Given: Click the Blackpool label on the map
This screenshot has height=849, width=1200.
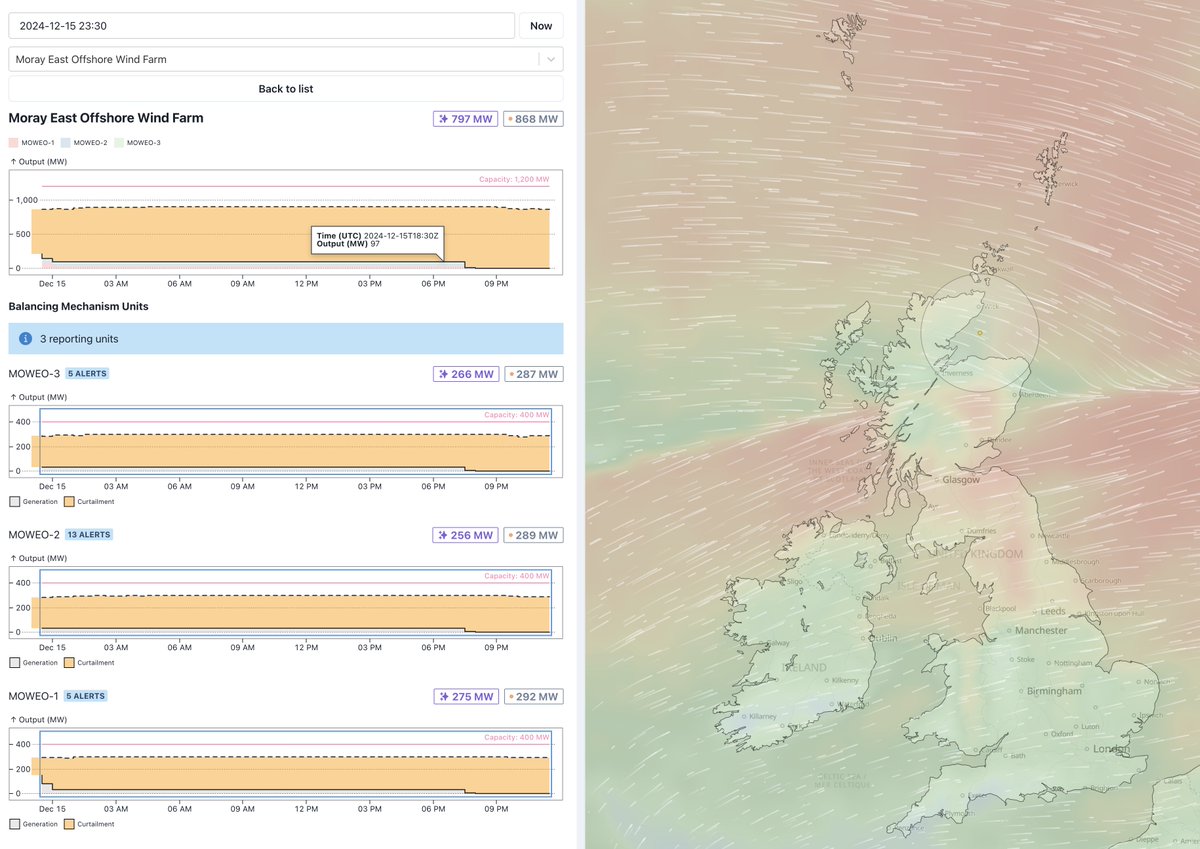Looking at the screenshot, I should pos(1000,608).
